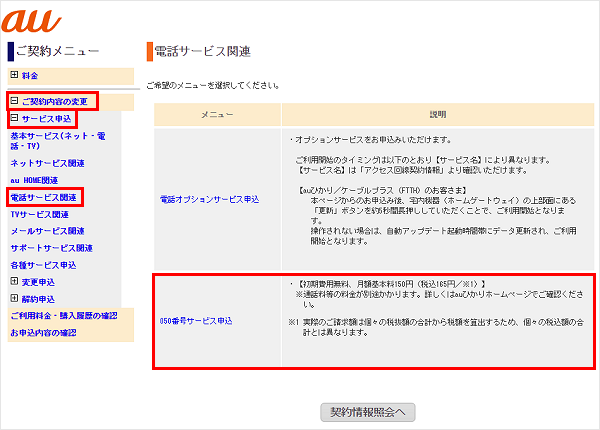
Task: Expand the 料金 plus icon
Action: [x=14, y=75]
